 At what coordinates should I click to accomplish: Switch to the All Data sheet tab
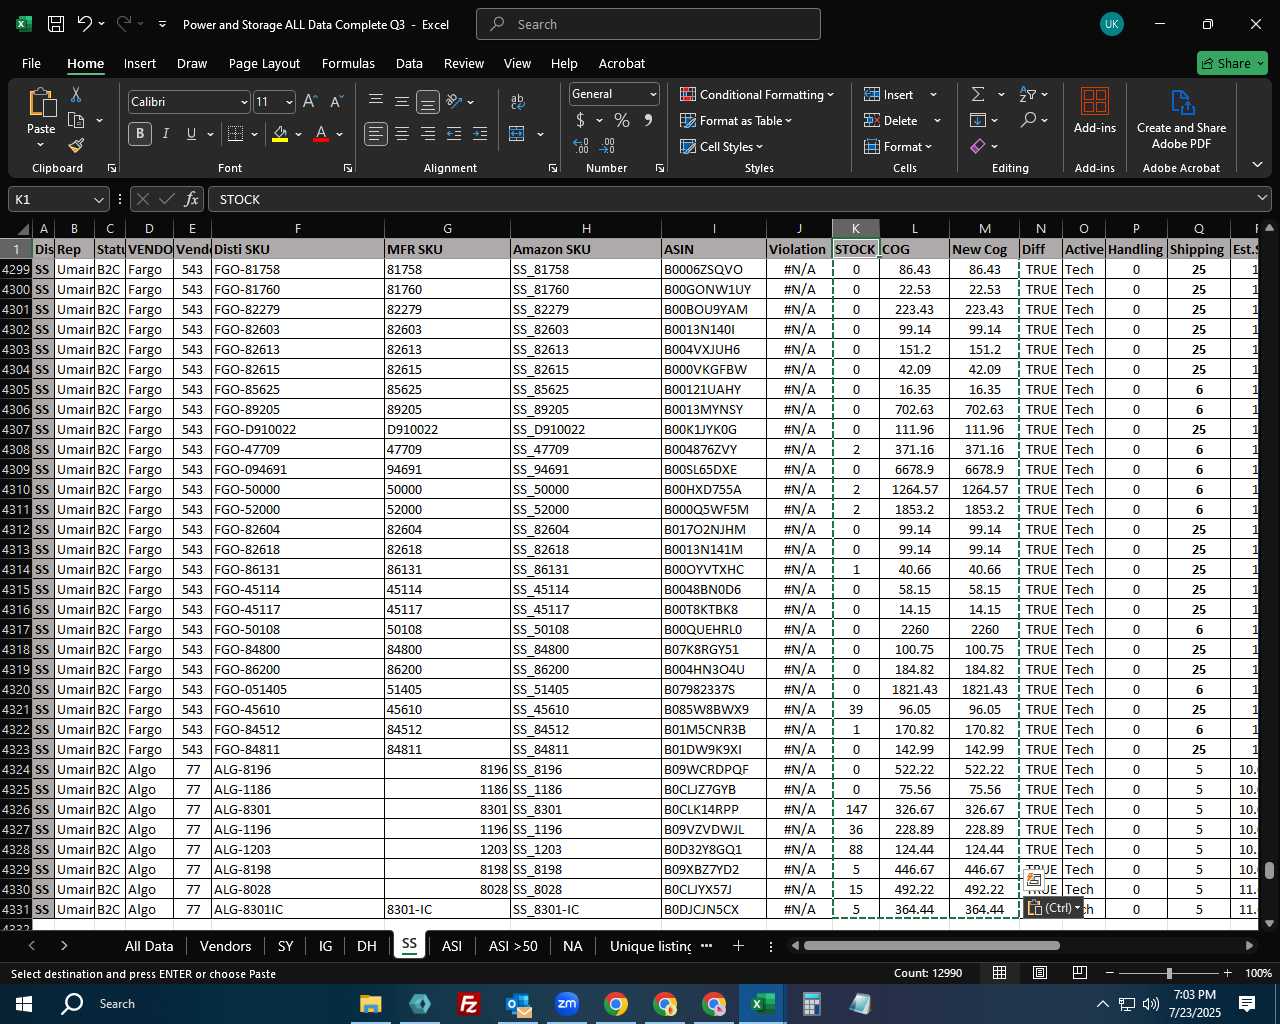(149, 946)
